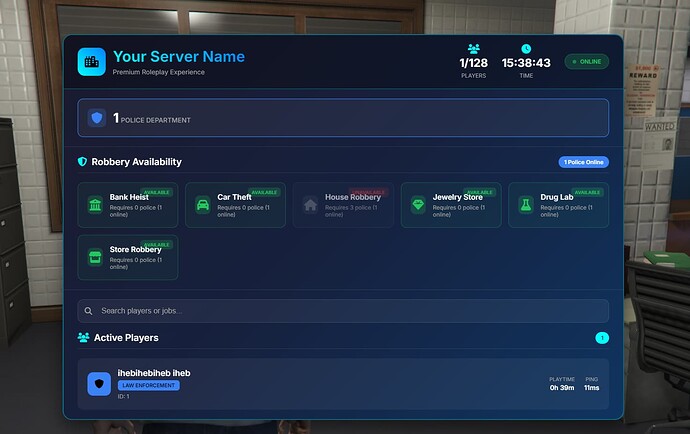Click the Robbery Availability shield icon
The image size is (690, 434).
83,162
